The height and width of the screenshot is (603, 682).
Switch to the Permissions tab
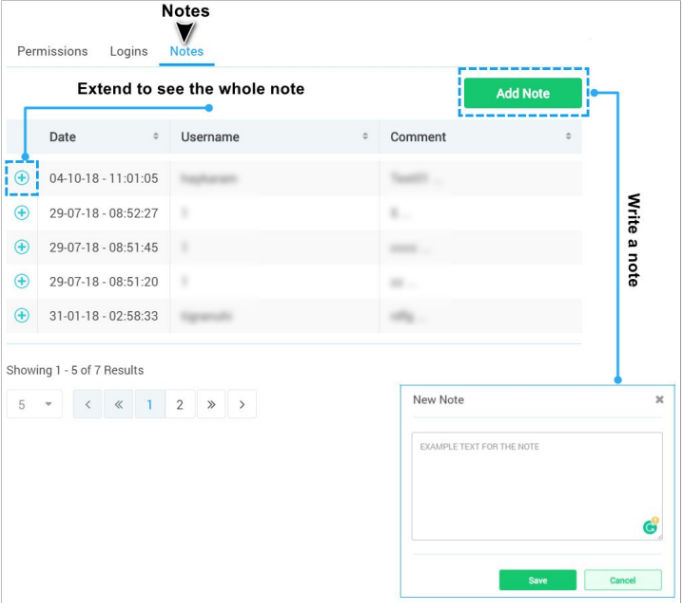click(52, 51)
